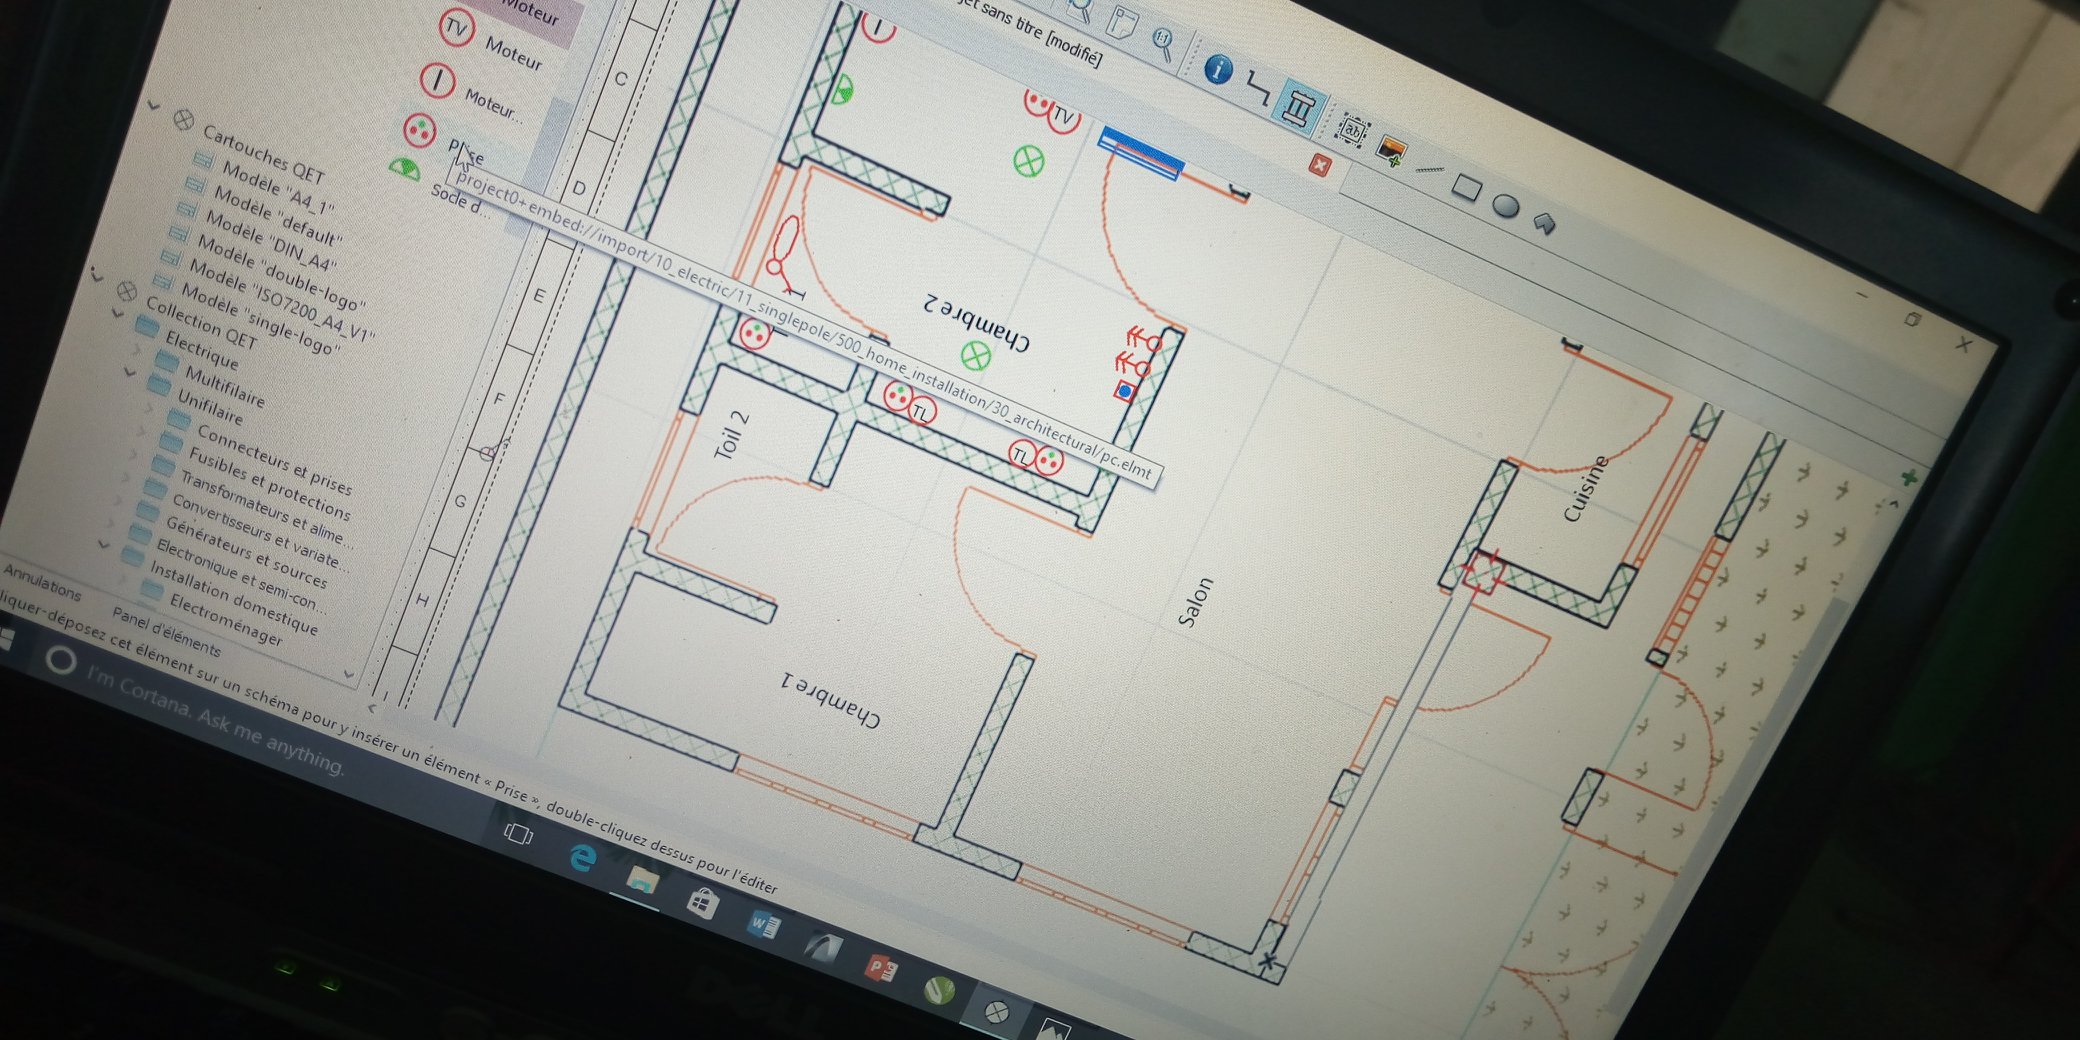
Task: Choose the rectangle shape tool
Action: [x=1466, y=187]
